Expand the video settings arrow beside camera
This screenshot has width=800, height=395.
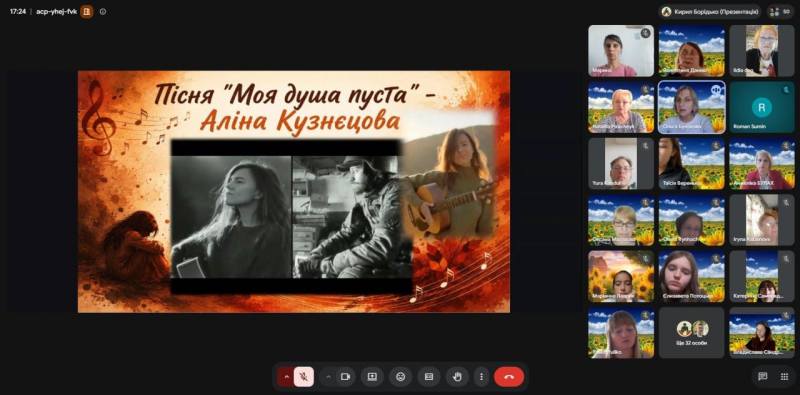point(328,377)
